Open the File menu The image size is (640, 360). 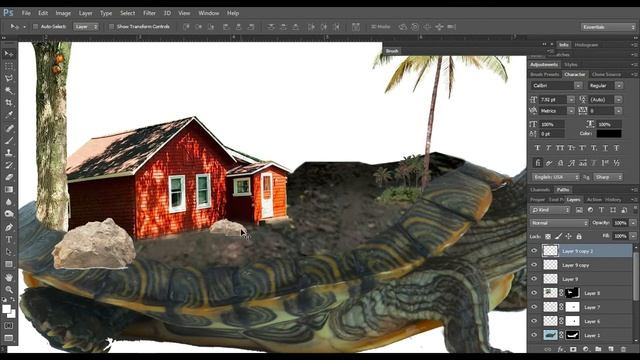[x=26, y=13]
